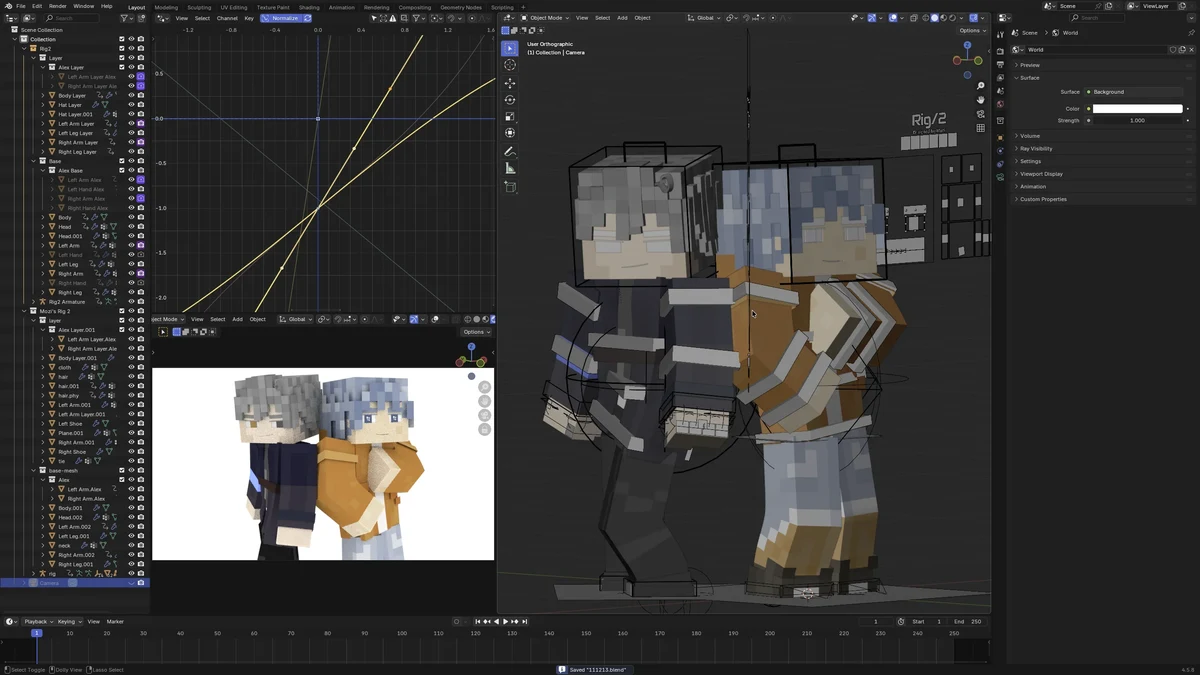Screen dimensions: 1200x675
Task: Expand the Body Layer tree item
Action: point(43,95)
